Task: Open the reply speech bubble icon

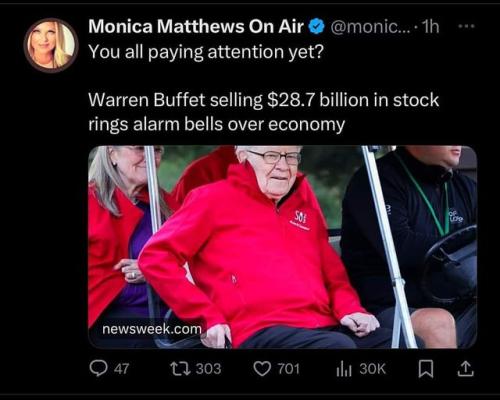Action: click(x=98, y=369)
